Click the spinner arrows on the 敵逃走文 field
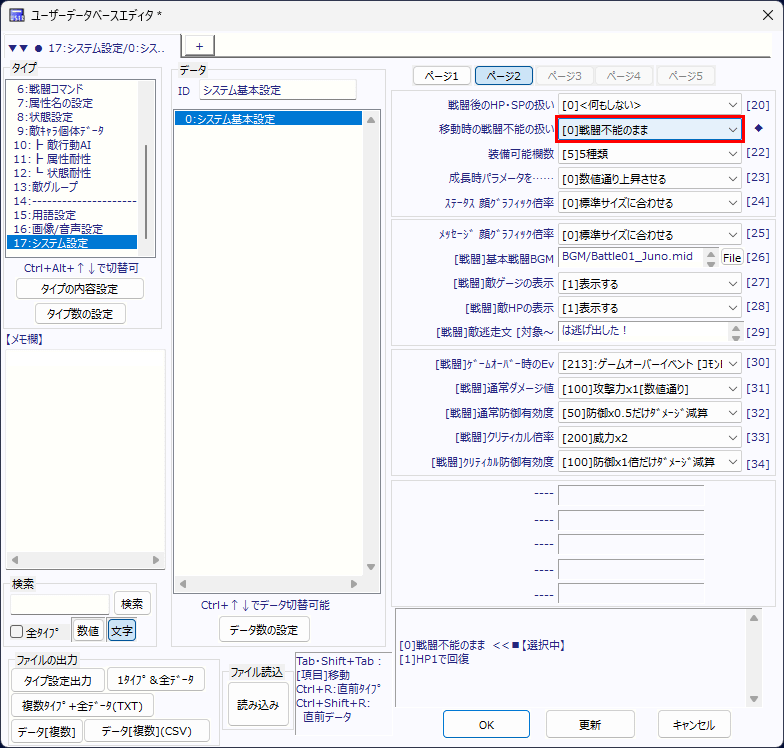784x748 pixels. click(x=735, y=332)
